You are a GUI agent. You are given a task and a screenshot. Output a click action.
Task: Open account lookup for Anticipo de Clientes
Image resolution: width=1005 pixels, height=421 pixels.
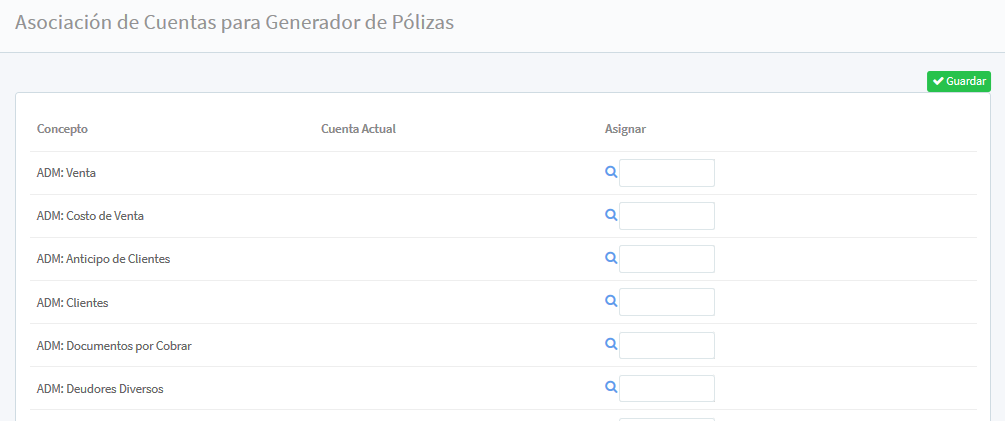coord(611,258)
